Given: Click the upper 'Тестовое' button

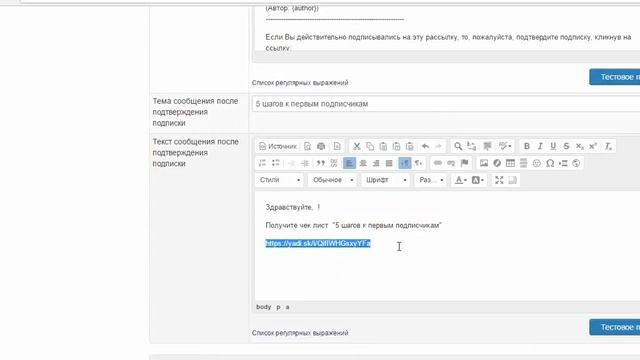Looking at the screenshot, I should click(615, 77).
